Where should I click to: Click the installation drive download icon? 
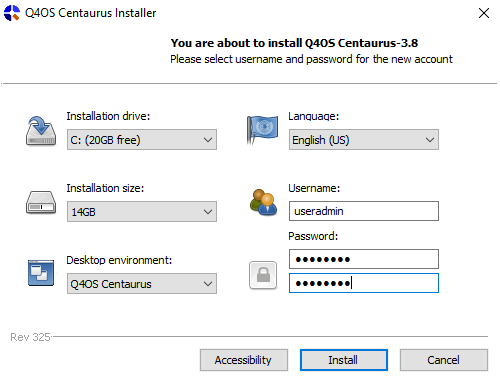(41, 131)
